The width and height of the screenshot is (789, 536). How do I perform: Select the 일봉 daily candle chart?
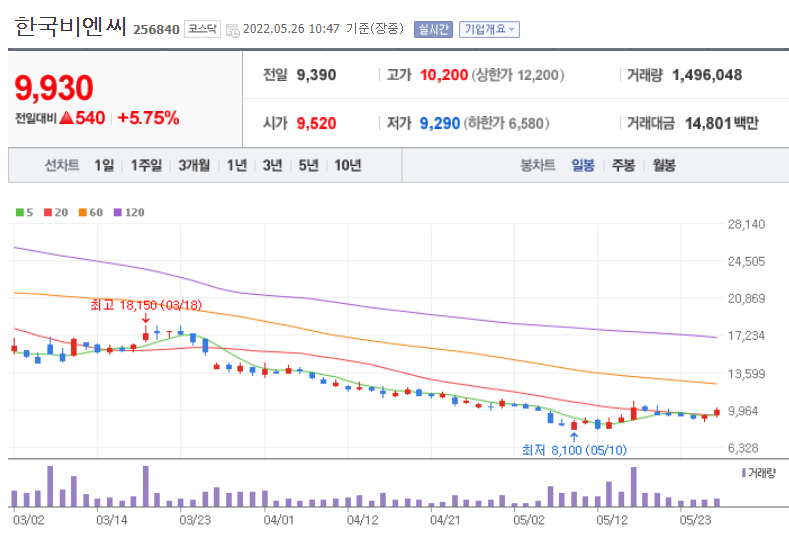583,165
